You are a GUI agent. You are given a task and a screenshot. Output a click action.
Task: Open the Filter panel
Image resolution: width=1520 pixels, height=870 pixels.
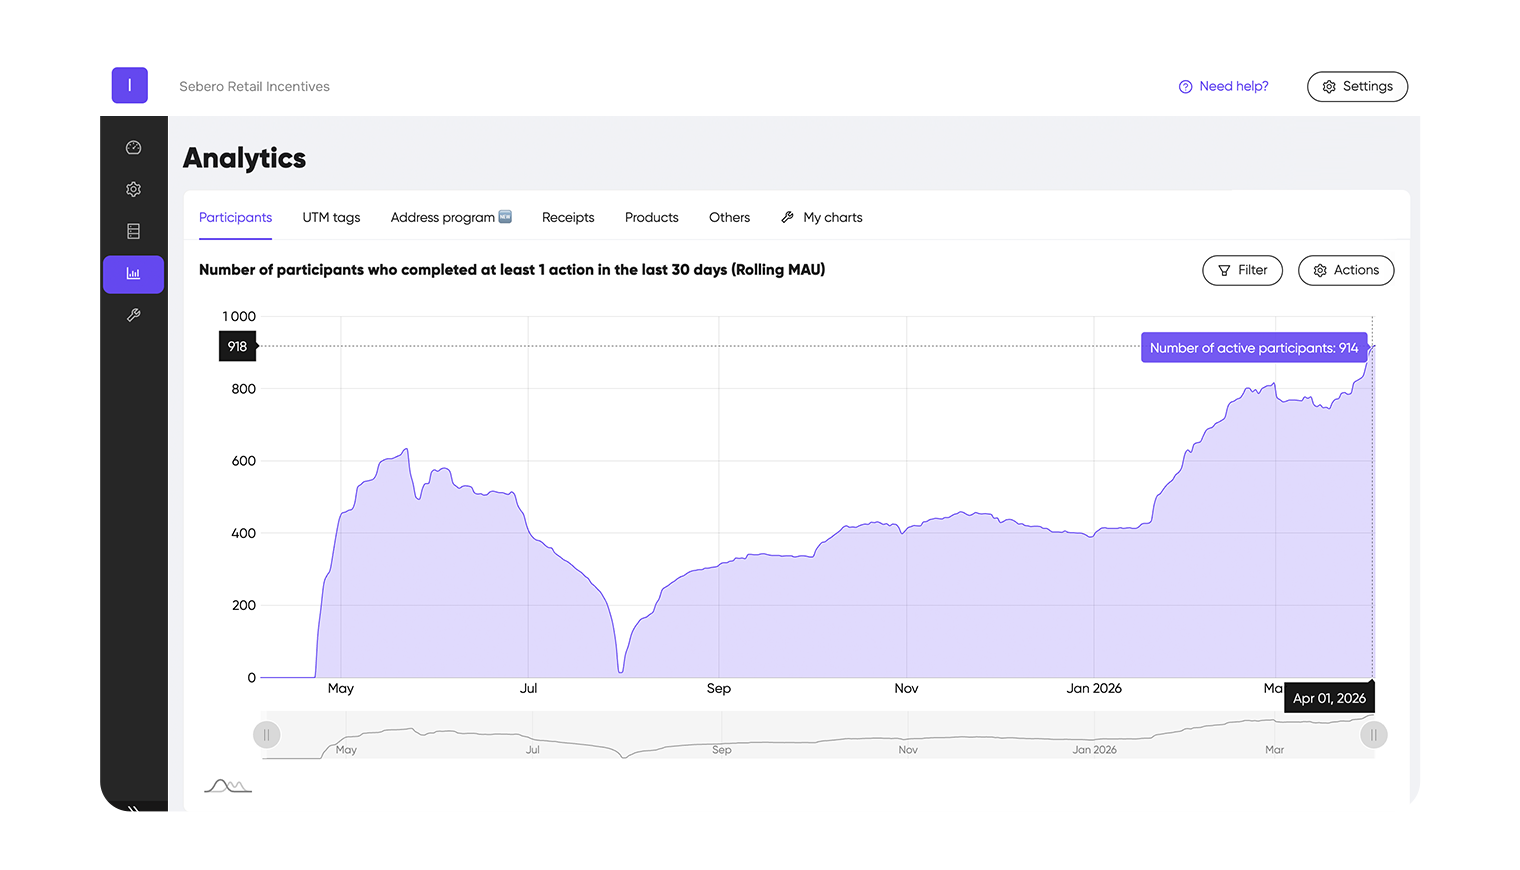(1242, 270)
